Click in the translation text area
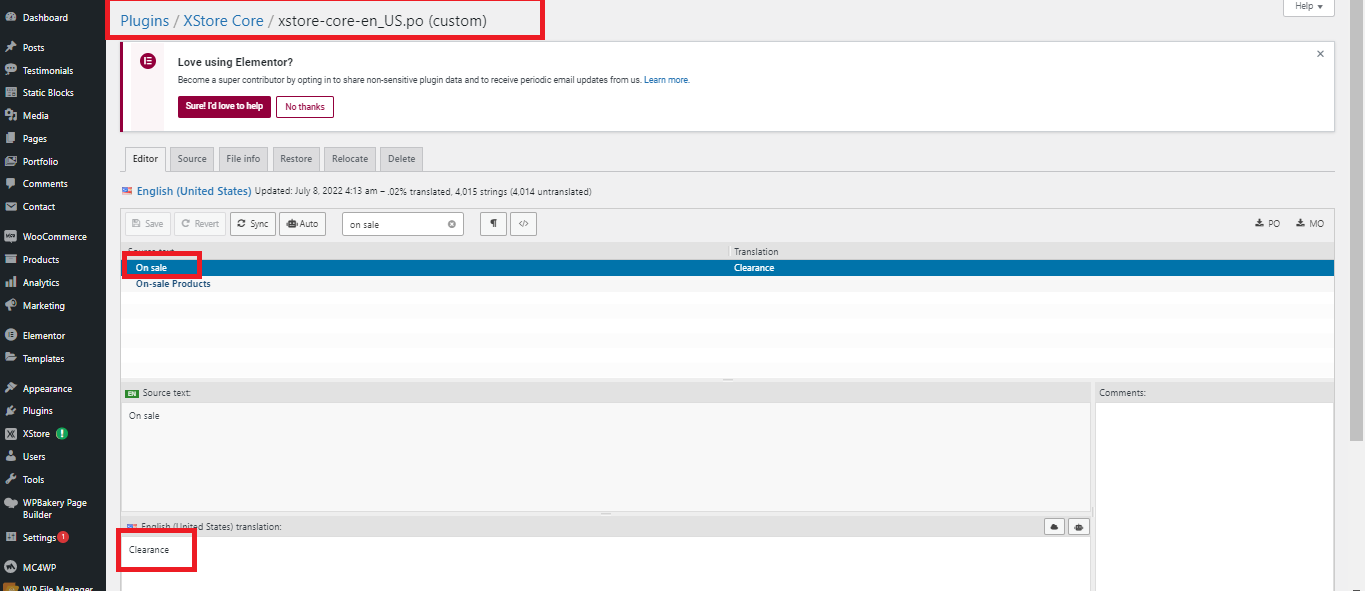The width and height of the screenshot is (1365, 591). click(x=606, y=564)
